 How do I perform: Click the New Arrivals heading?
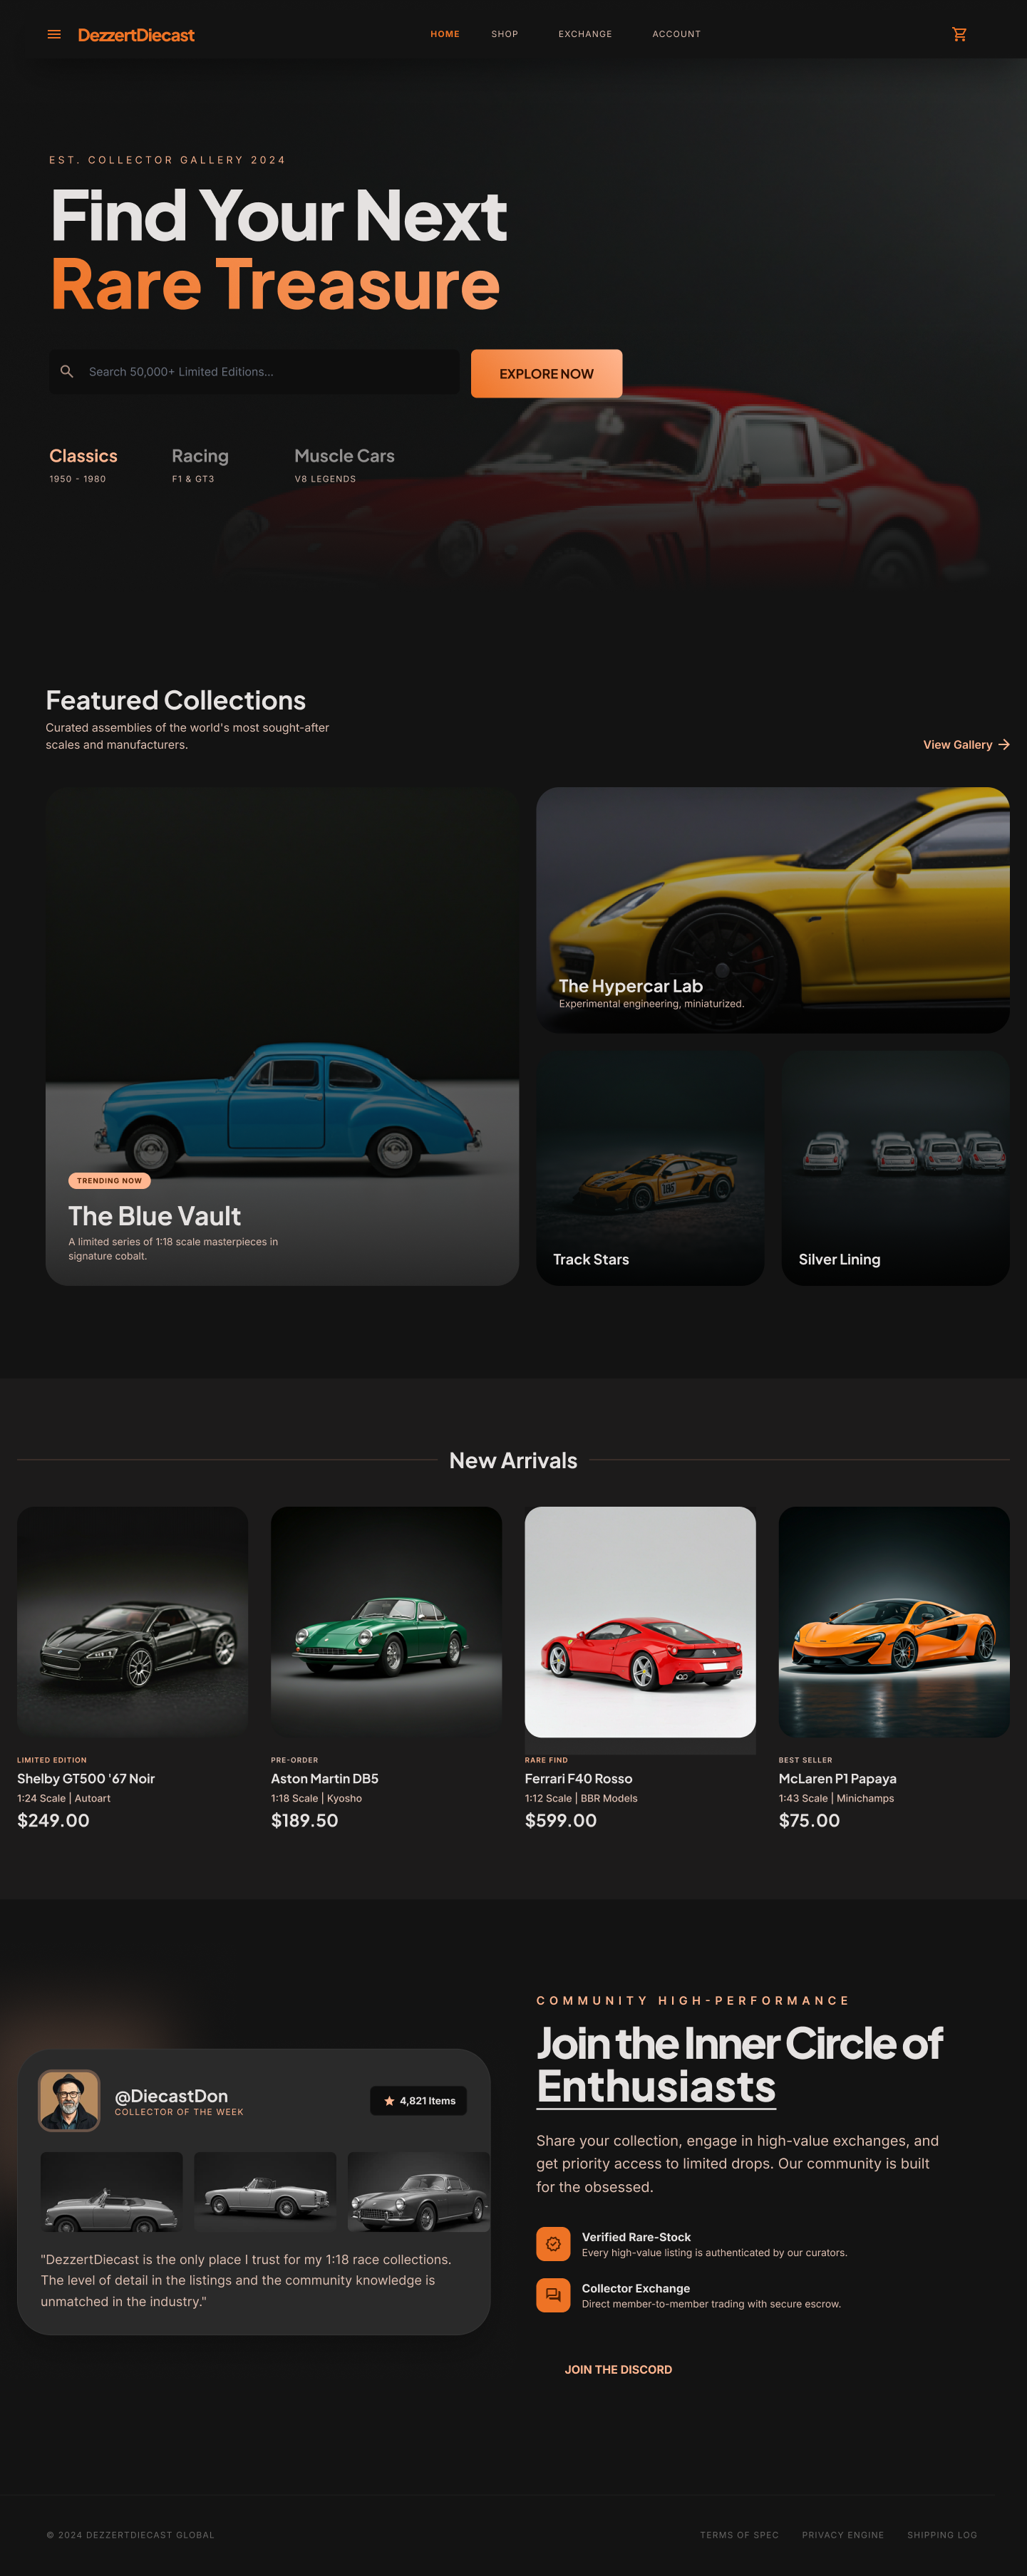coord(513,1460)
